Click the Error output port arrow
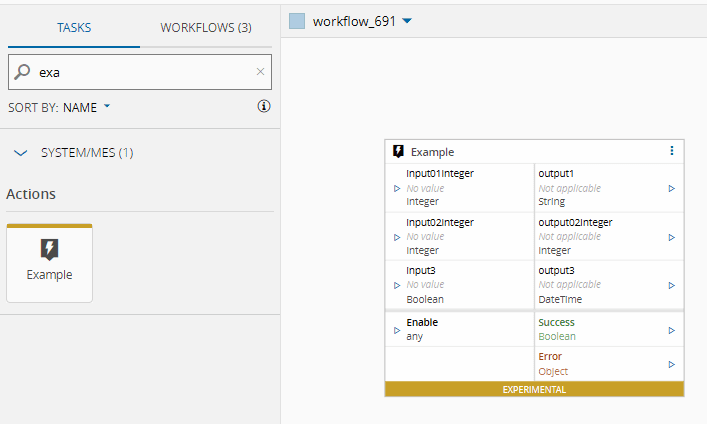This screenshot has width=707, height=424. coord(671,364)
